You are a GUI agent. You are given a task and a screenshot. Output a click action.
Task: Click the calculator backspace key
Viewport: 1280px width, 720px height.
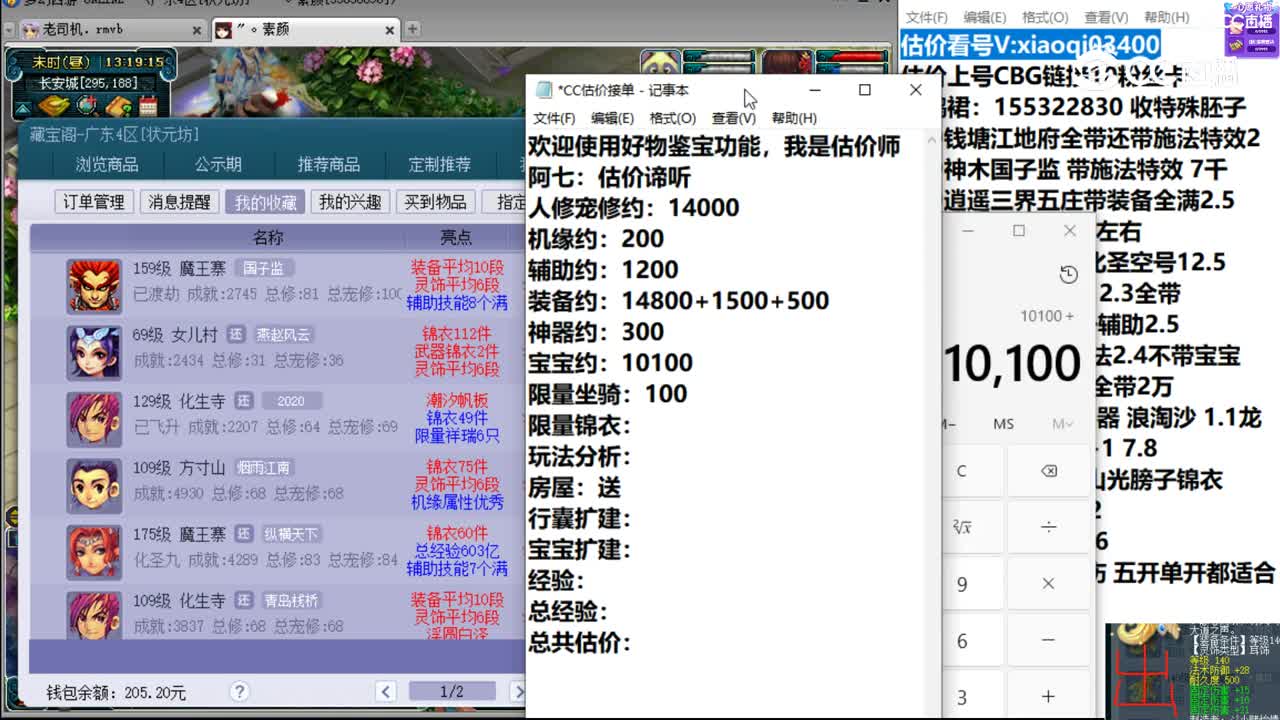(1048, 471)
